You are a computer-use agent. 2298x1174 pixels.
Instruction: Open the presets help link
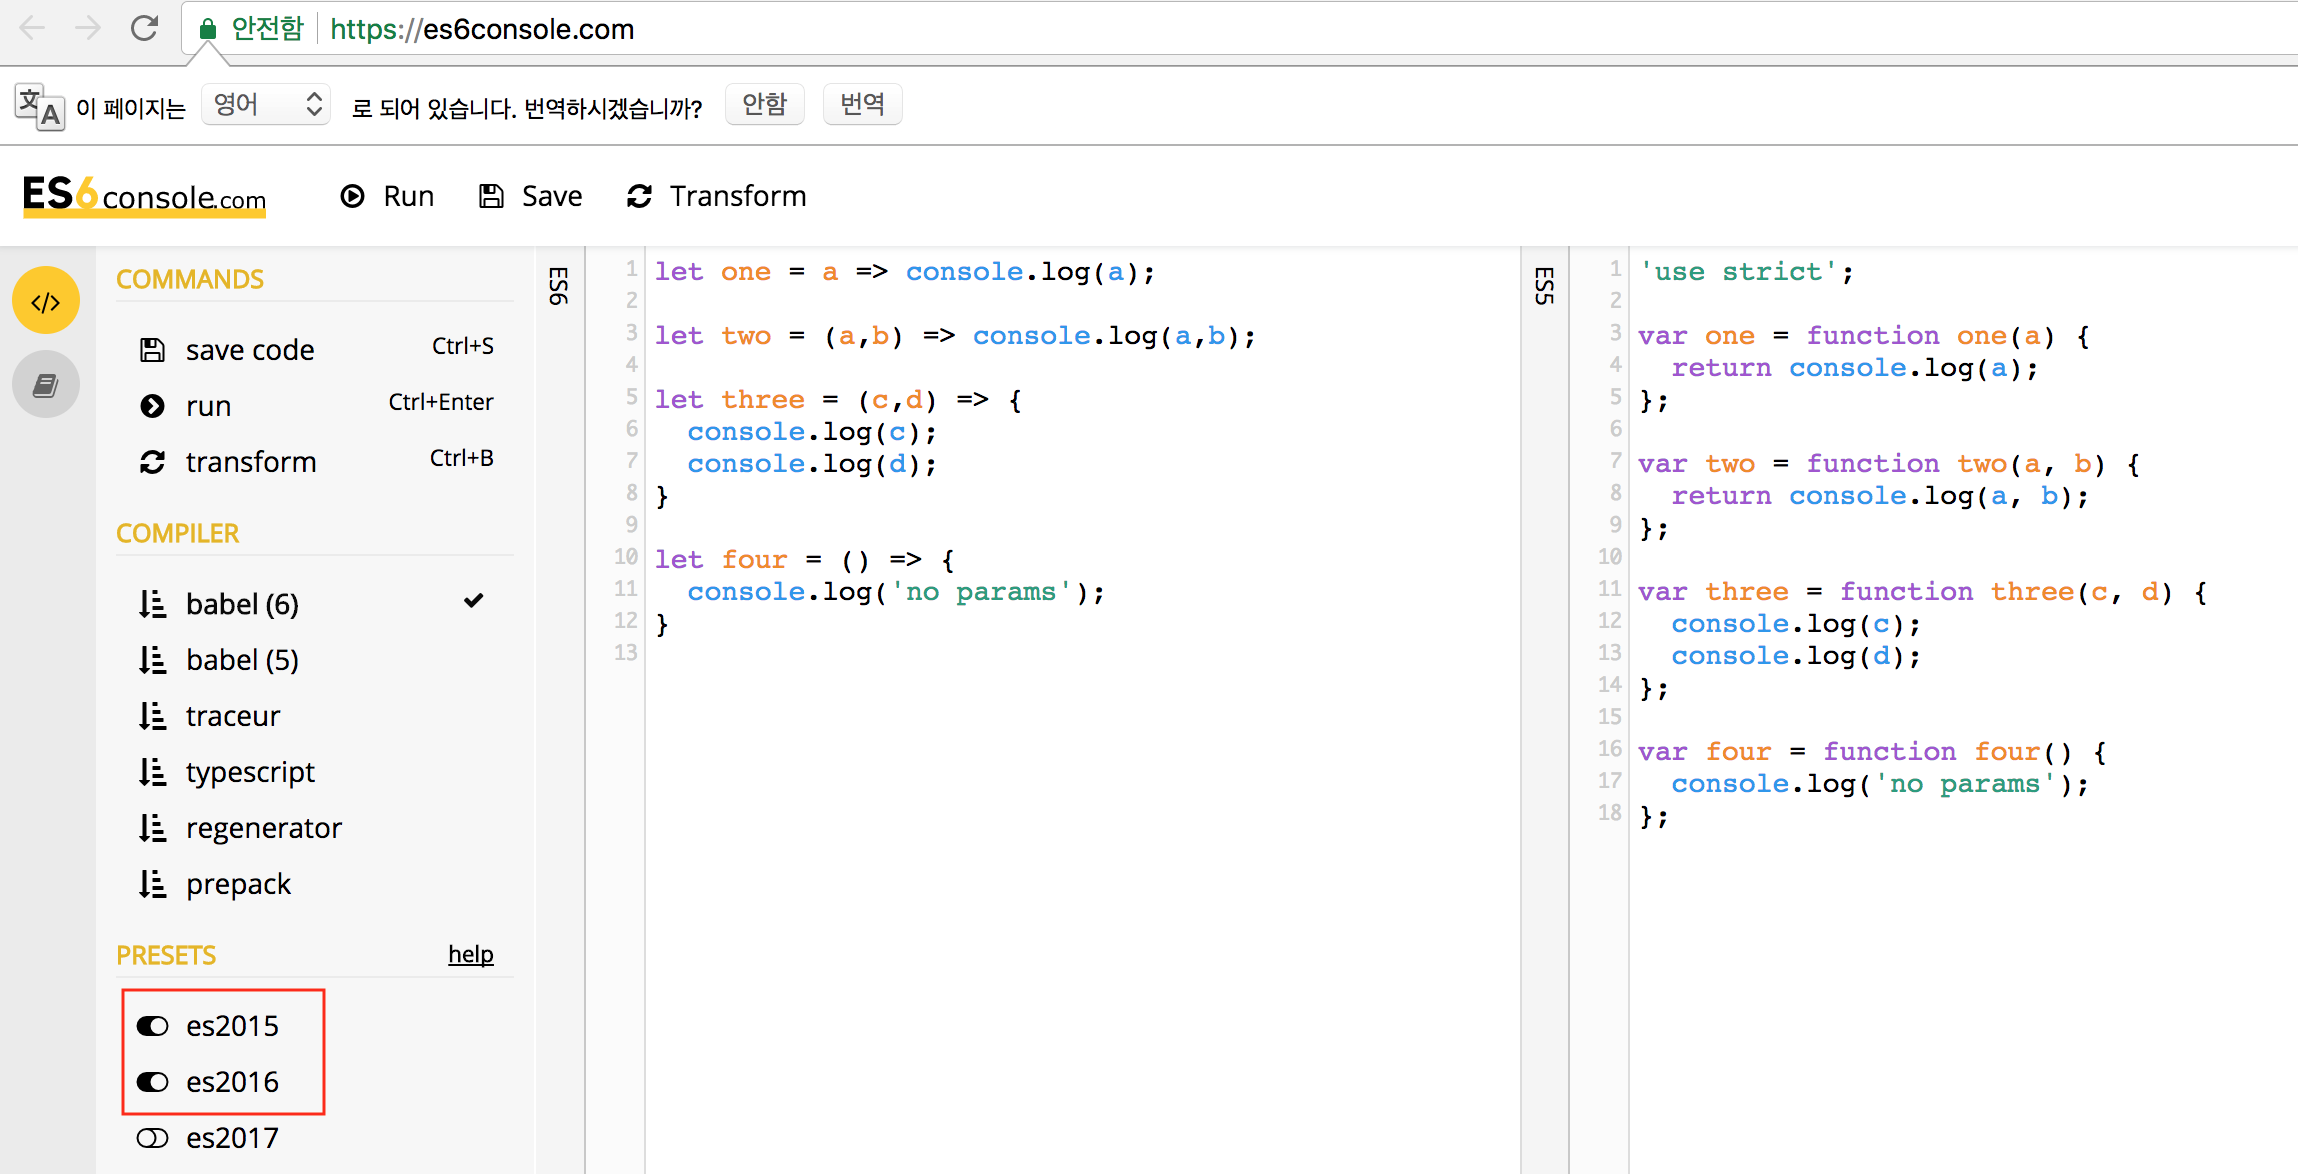471,955
